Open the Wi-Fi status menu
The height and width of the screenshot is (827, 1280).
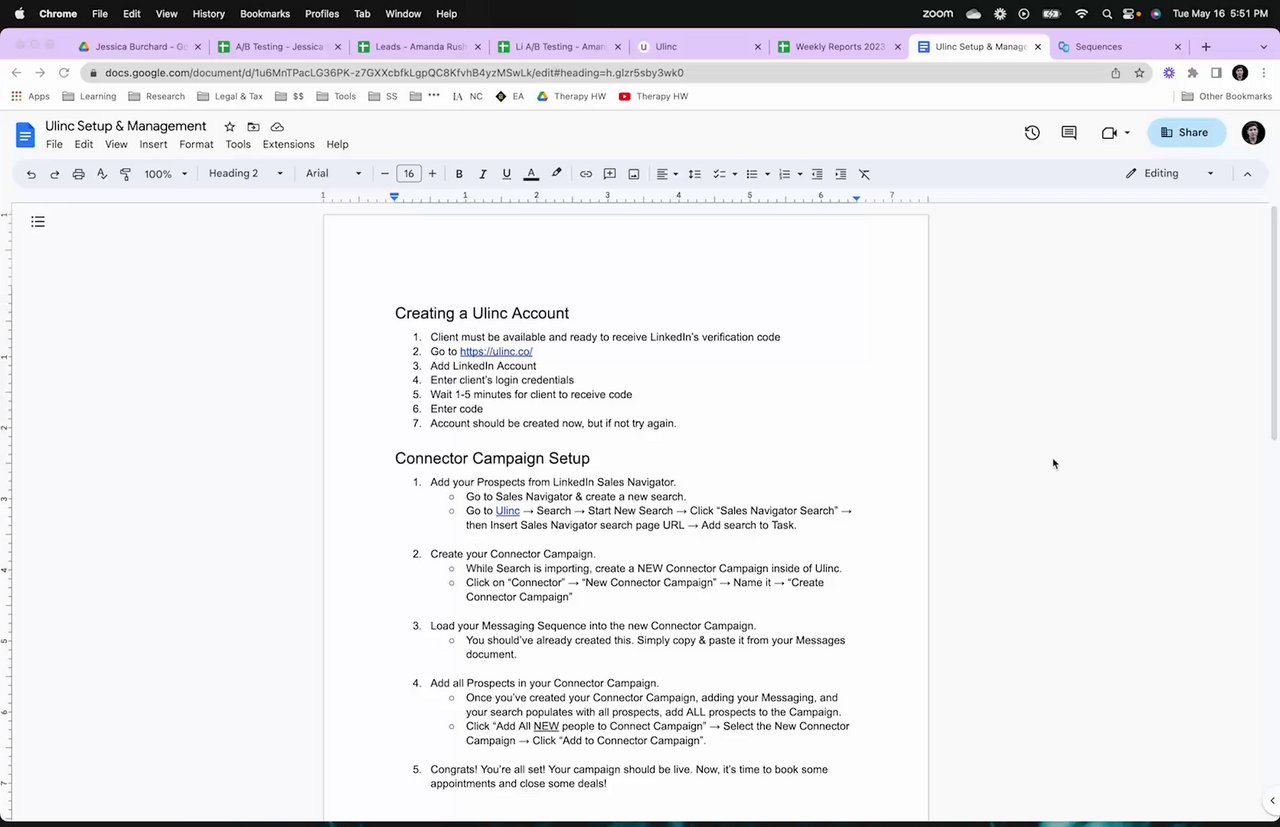(1081, 14)
